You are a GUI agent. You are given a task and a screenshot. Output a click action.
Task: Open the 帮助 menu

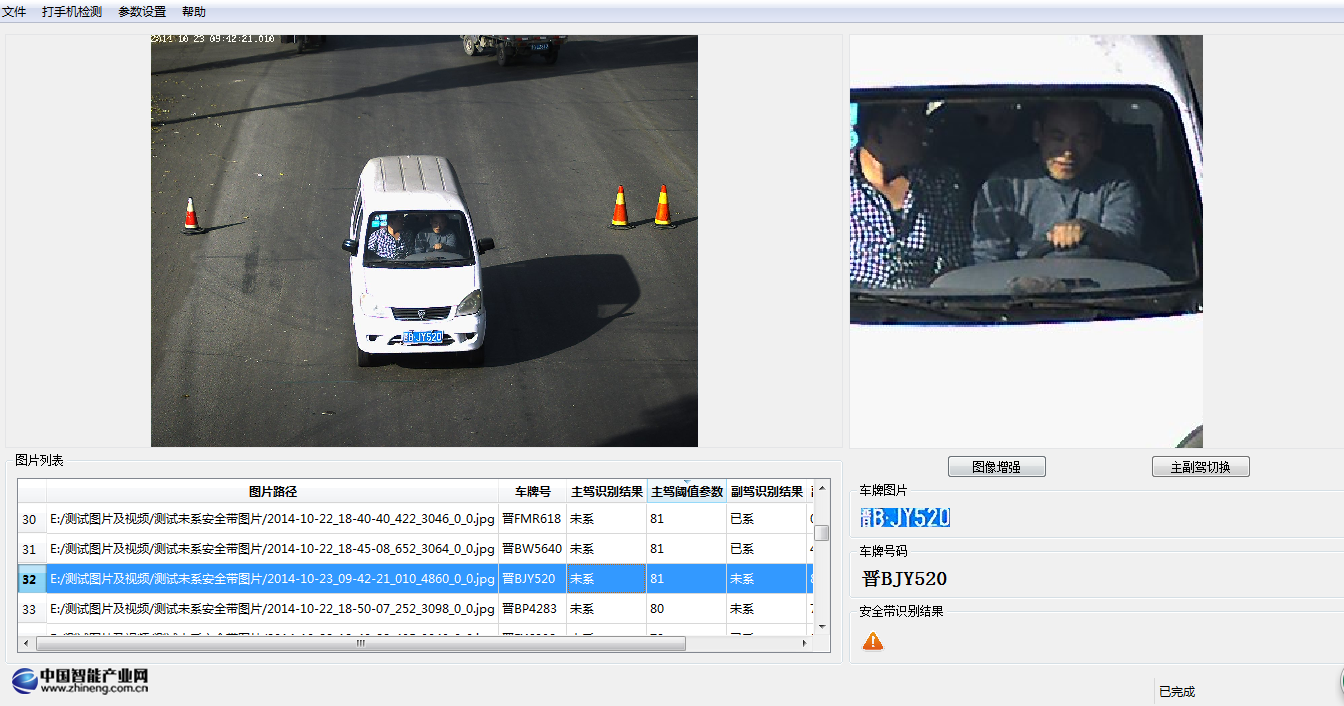(194, 12)
